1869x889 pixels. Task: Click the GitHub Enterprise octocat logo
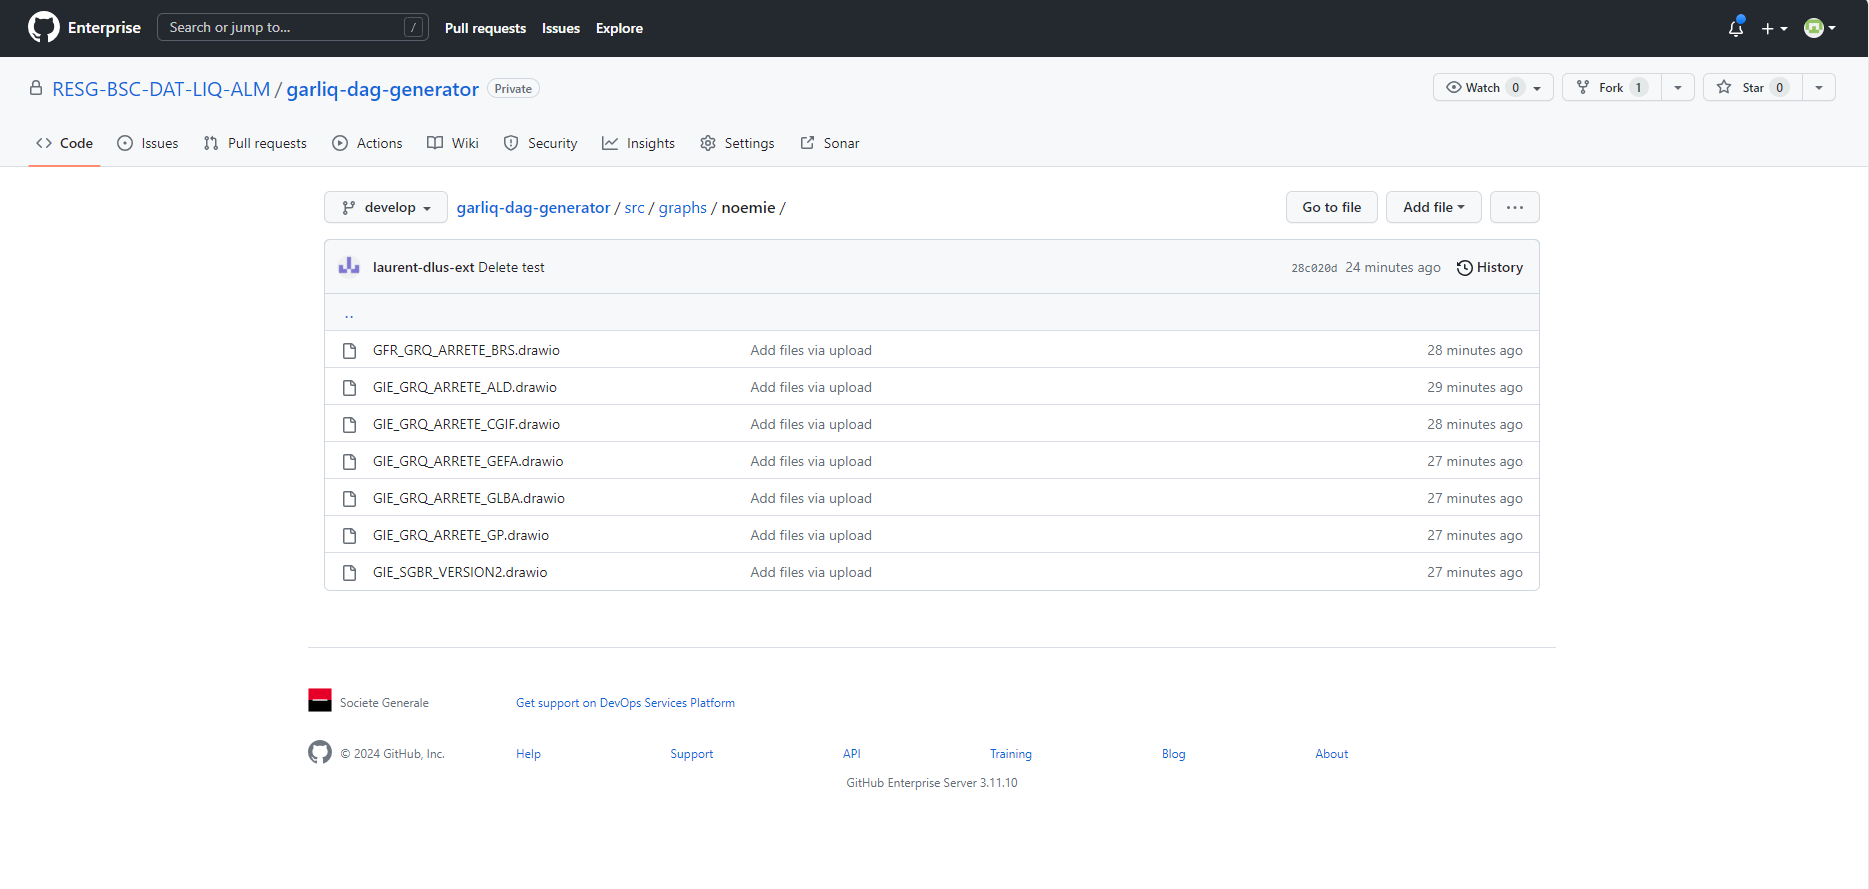click(44, 27)
